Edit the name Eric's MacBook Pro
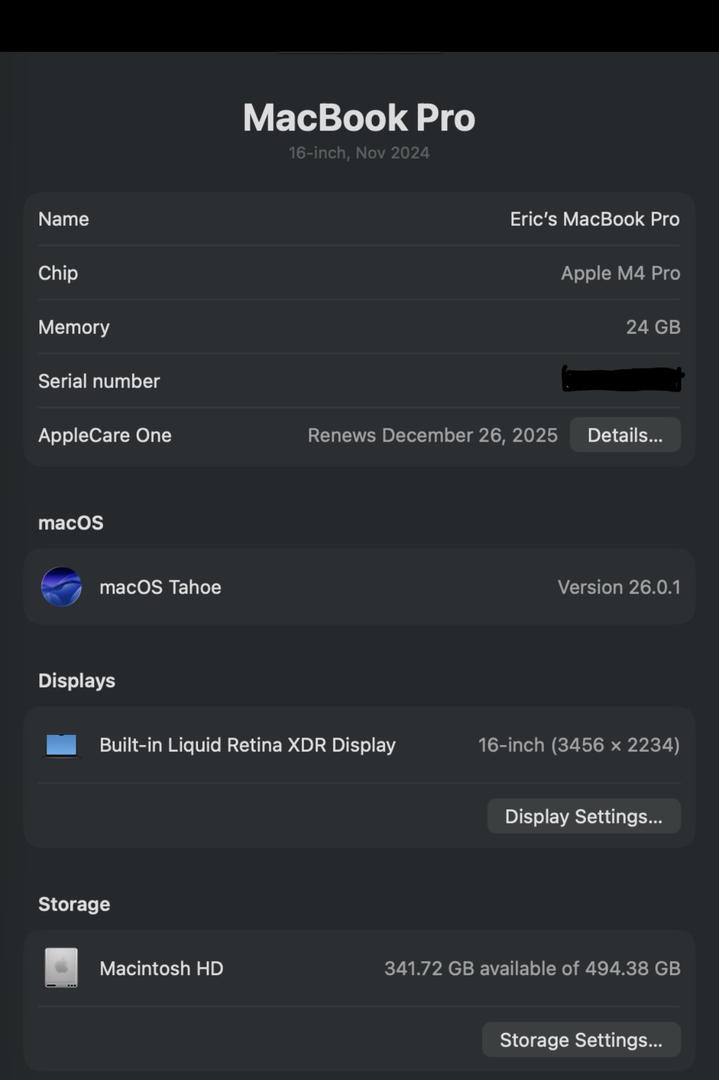The width and height of the screenshot is (719, 1080). pyautogui.click(x=594, y=219)
